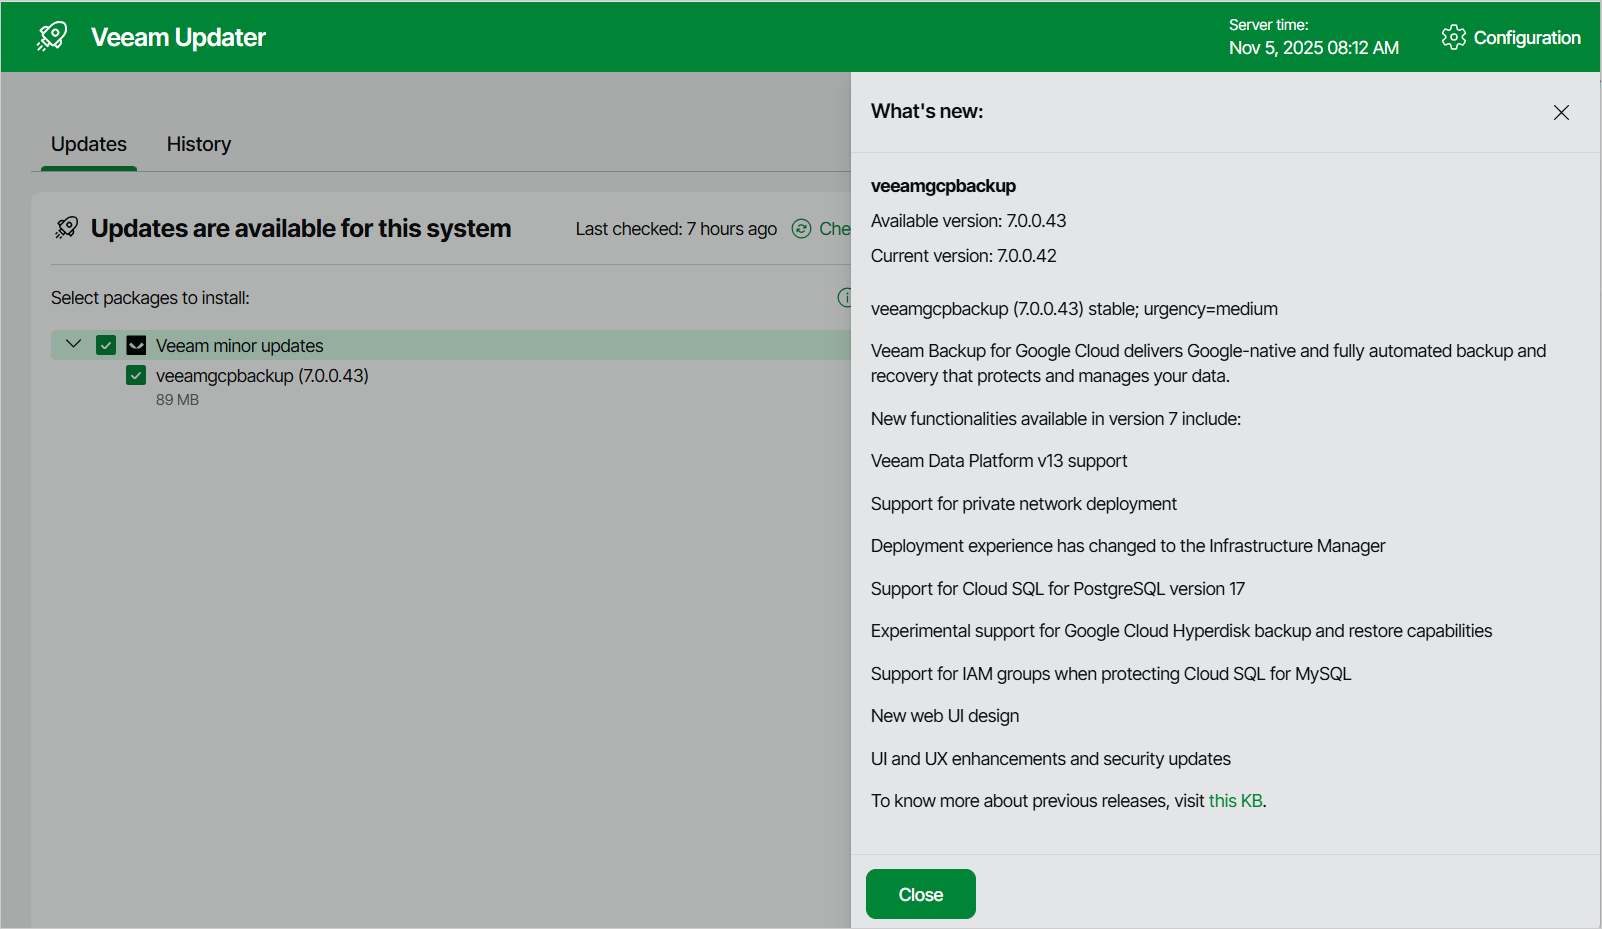Open the History tab
Viewport: 1602px width, 929px height.
click(x=199, y=144)
